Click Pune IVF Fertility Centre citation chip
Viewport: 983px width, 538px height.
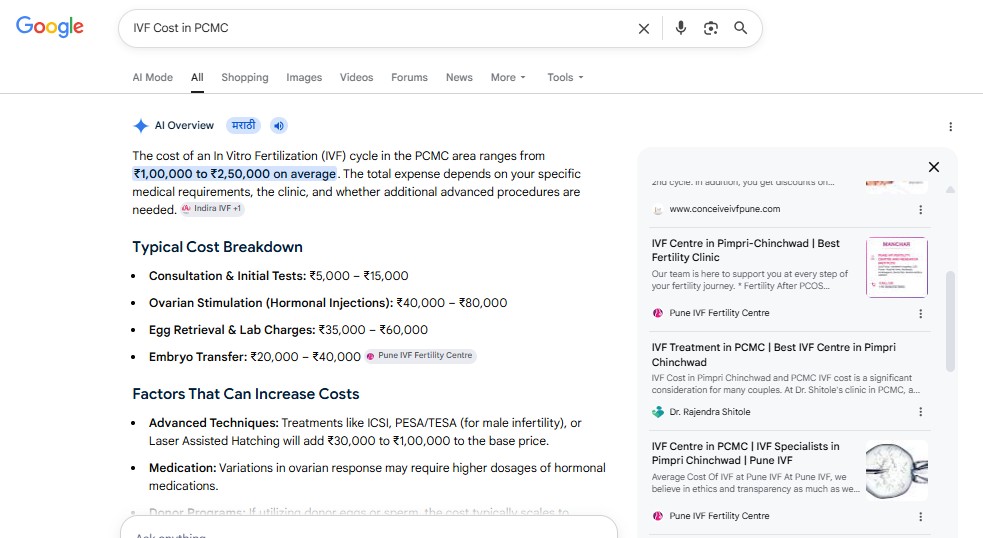coord(420,356)
